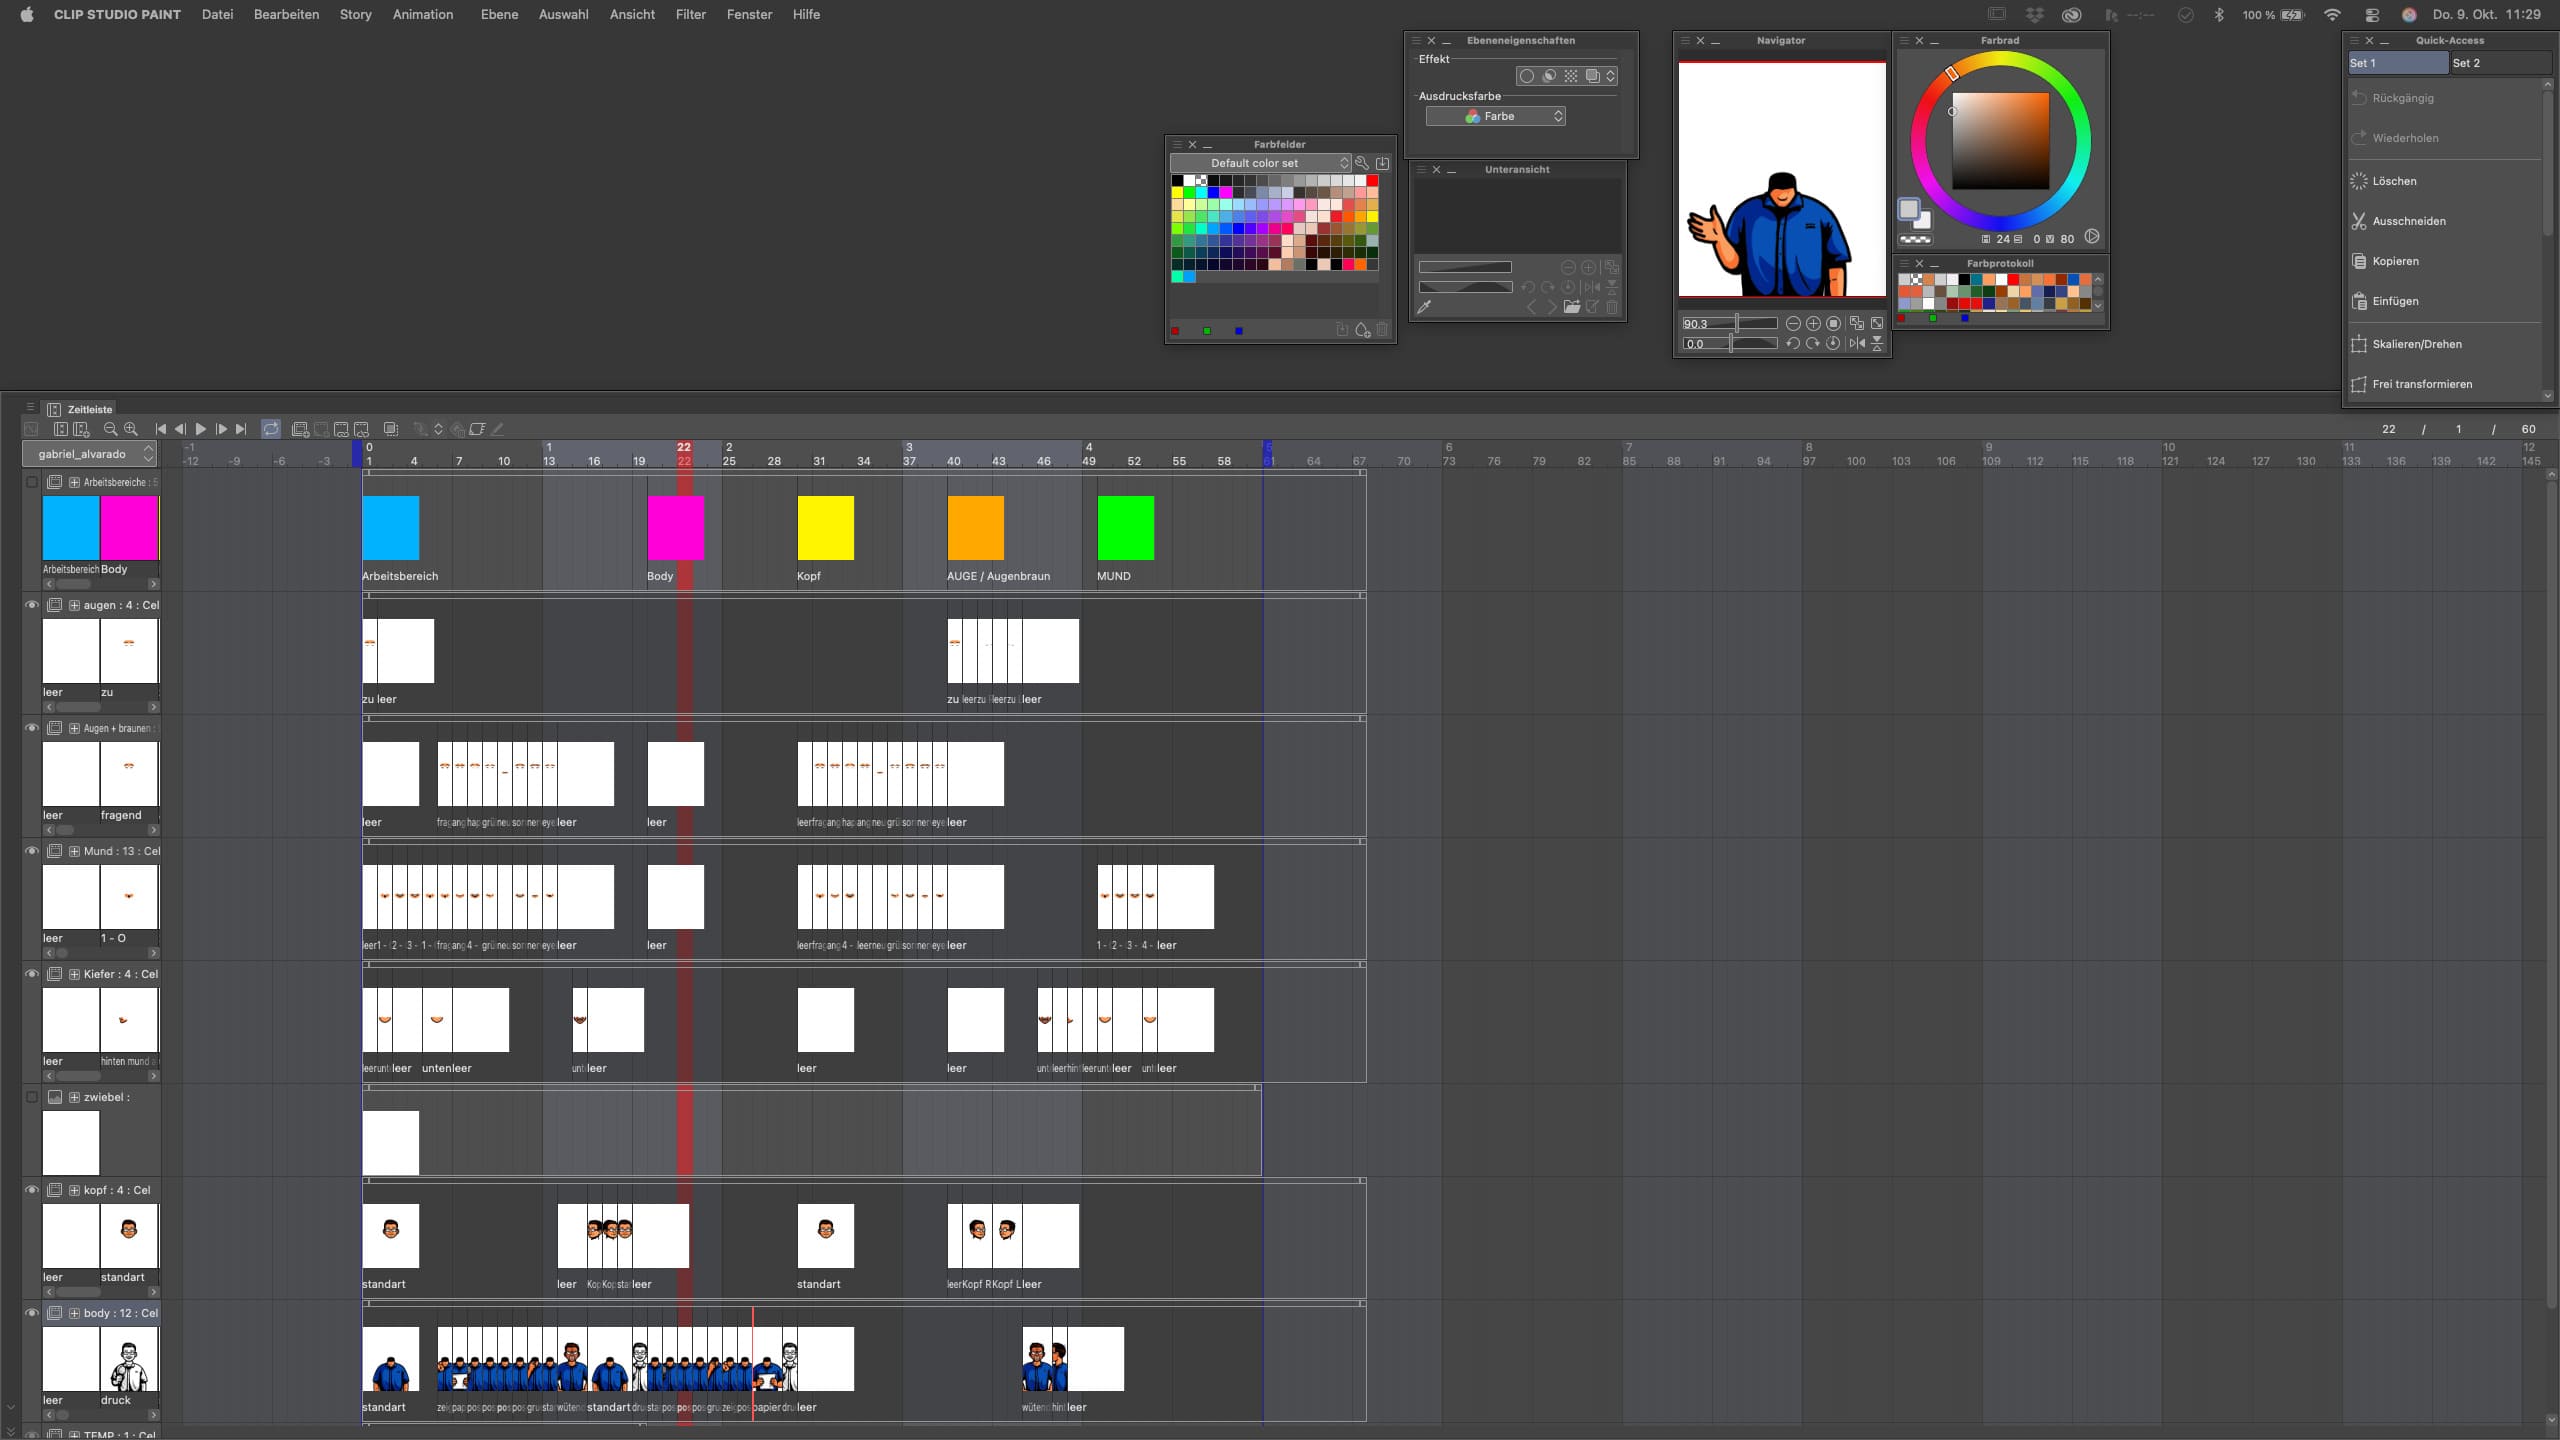The width and height of the screenshot is (2560, 1440).
Task: Click Frei transformieren in Quick-Access
Action: coord(2421,384)
